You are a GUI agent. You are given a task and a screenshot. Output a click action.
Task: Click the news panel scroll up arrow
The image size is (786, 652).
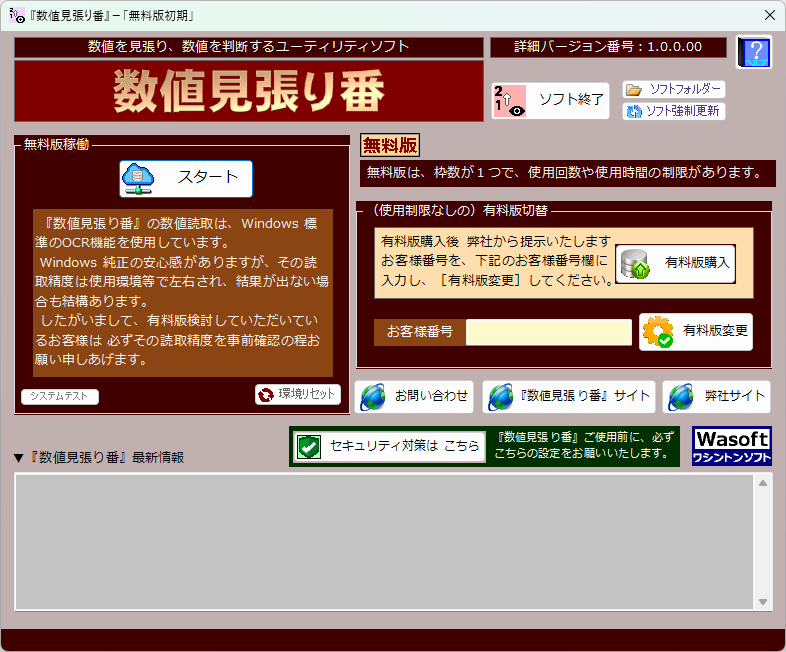763,483
